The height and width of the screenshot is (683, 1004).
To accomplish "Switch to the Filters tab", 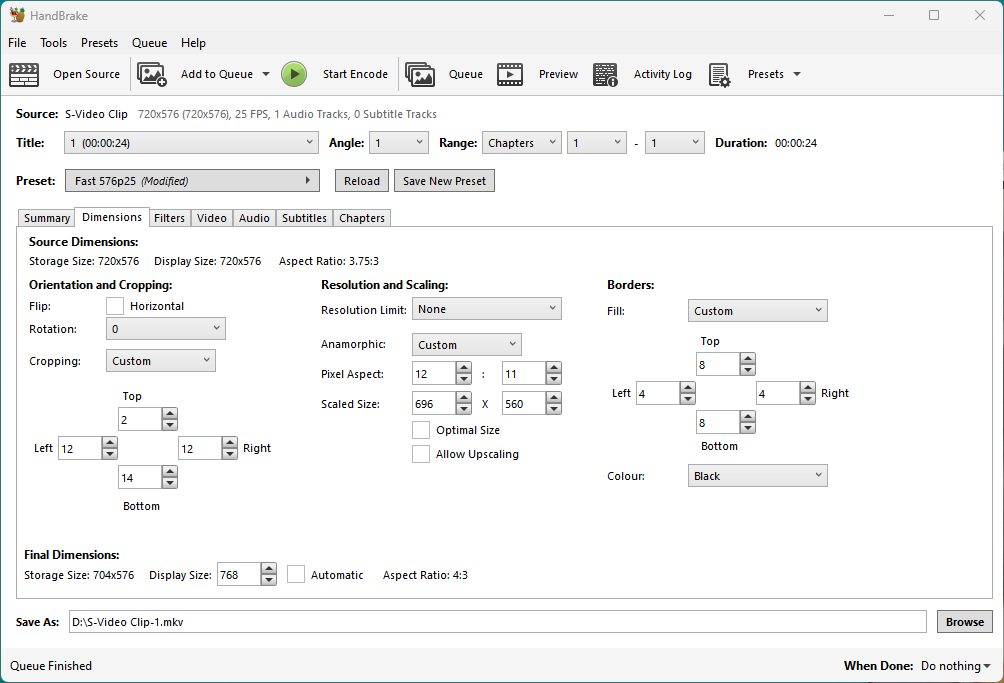I will point(169,218).
